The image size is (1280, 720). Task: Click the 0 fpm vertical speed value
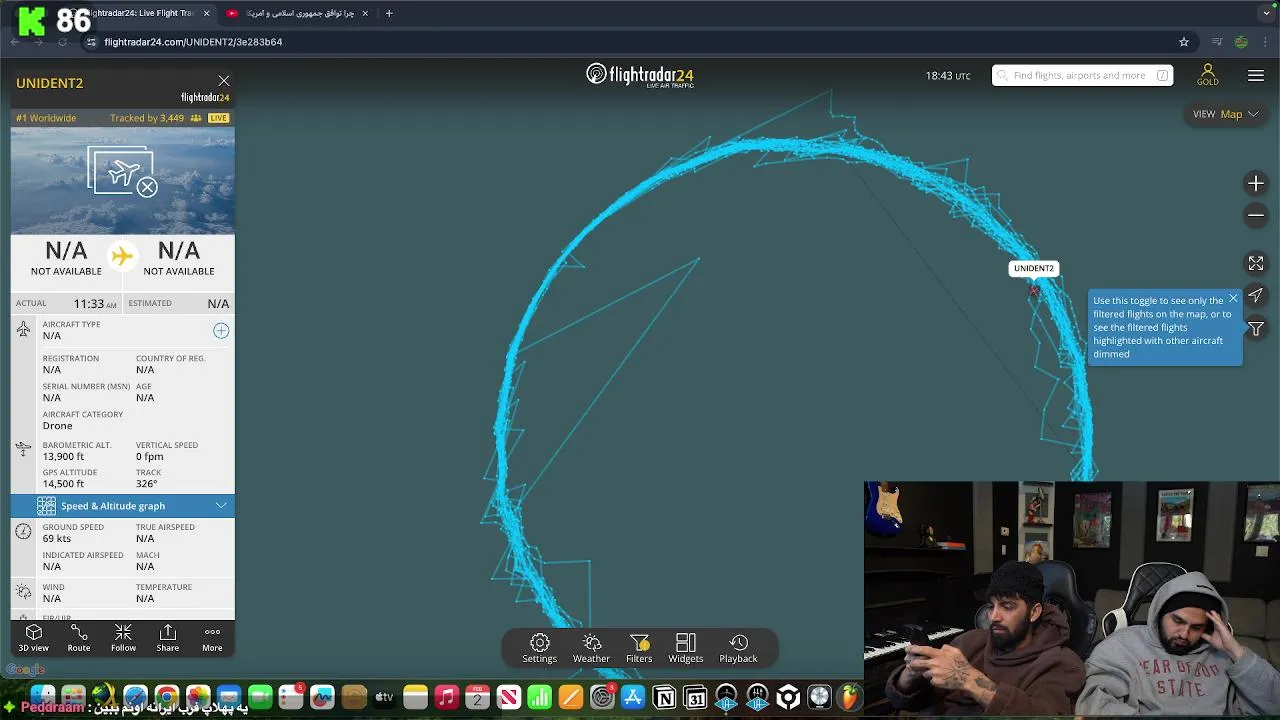(150, 457)
